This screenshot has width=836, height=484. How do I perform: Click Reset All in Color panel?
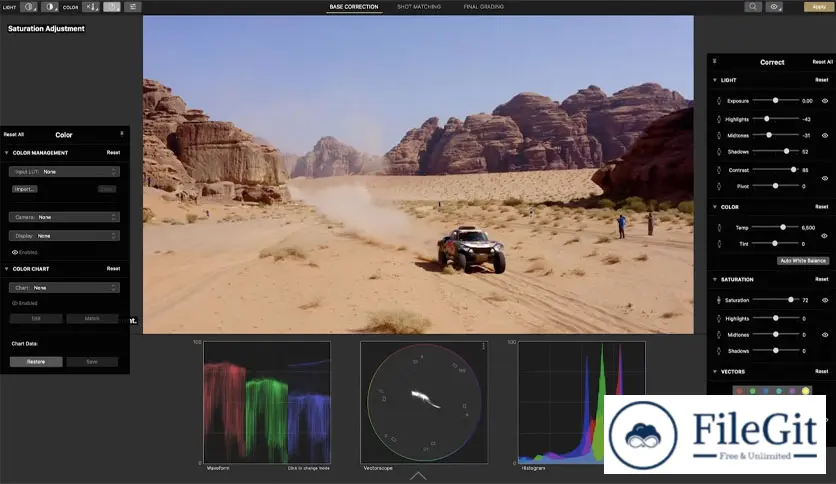click(x=14, y=134)
